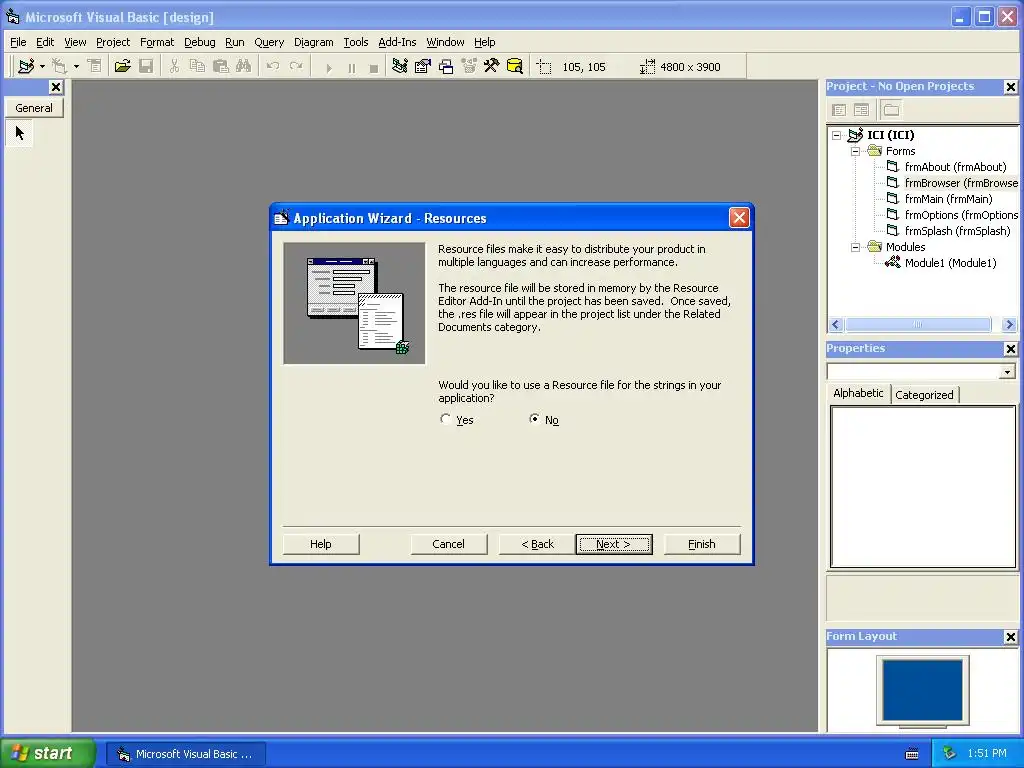The width and height of the screenshot is (1024, 768).
Task: Select the Yes radio button
Action: pyautogui.click(x=445, y=419)
